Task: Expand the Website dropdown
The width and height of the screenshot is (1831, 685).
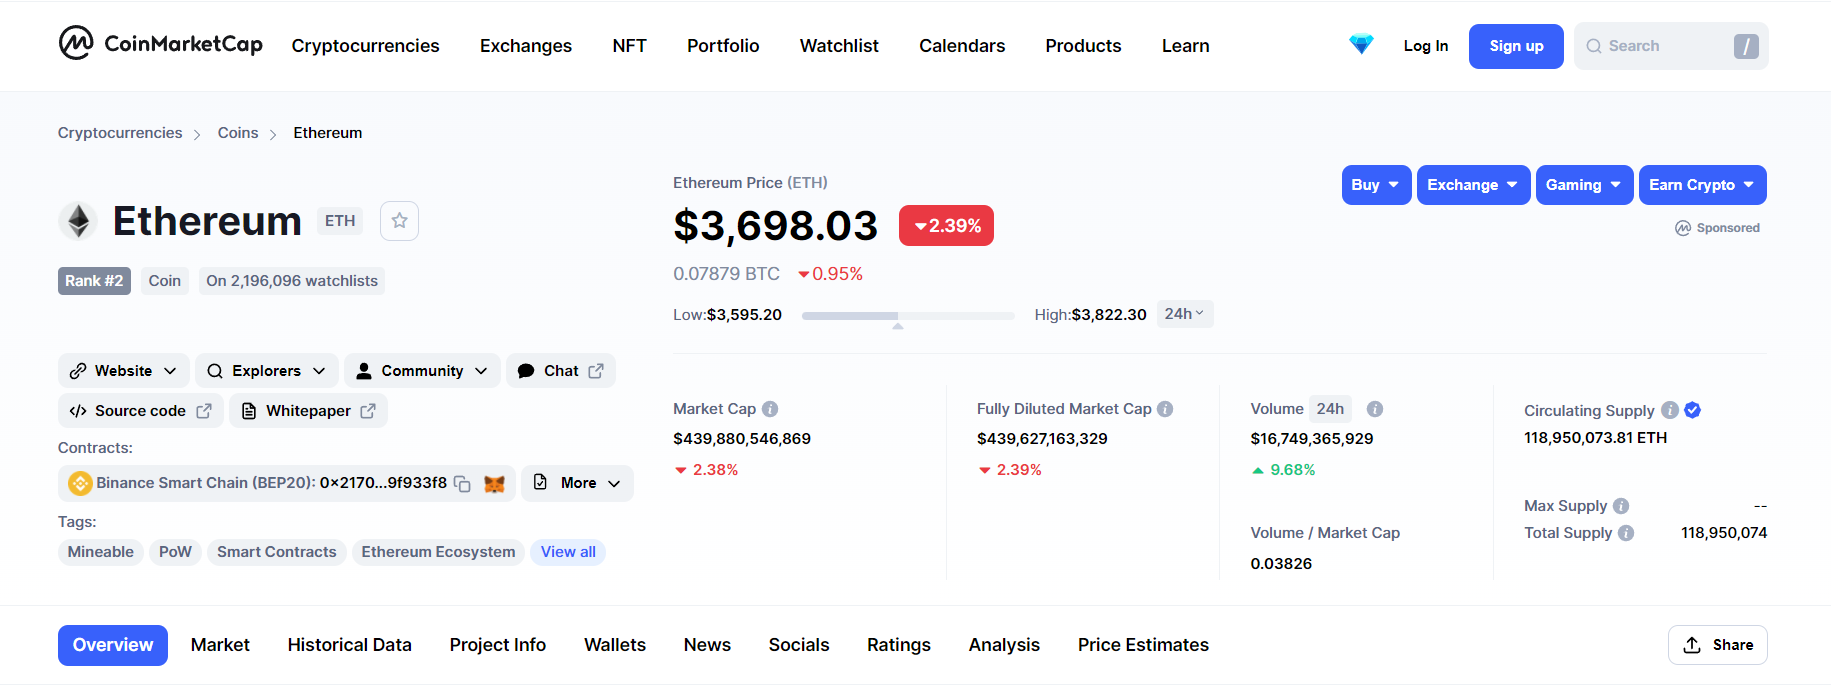Action: pos(123,371)
